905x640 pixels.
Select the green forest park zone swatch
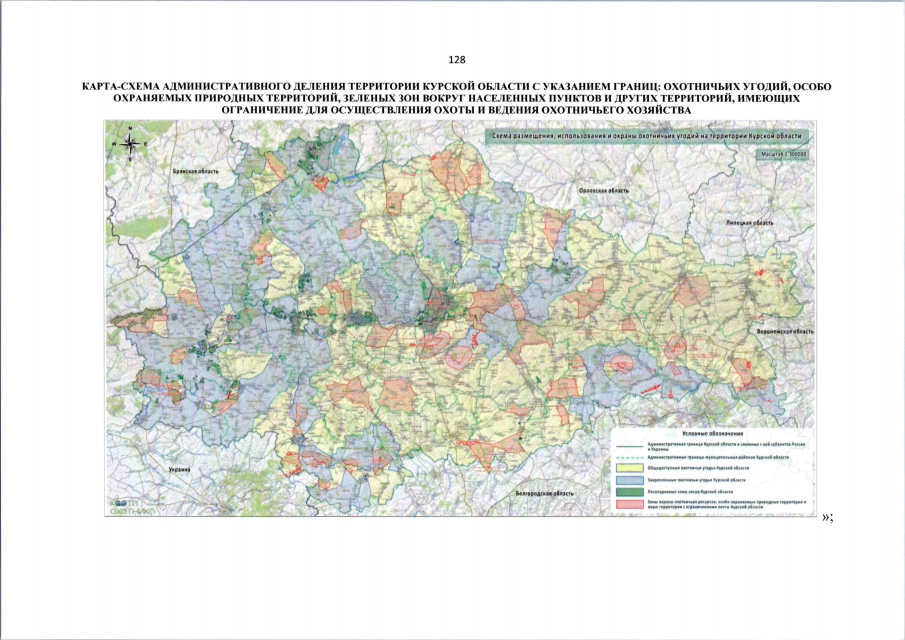[x=632, y=492]
